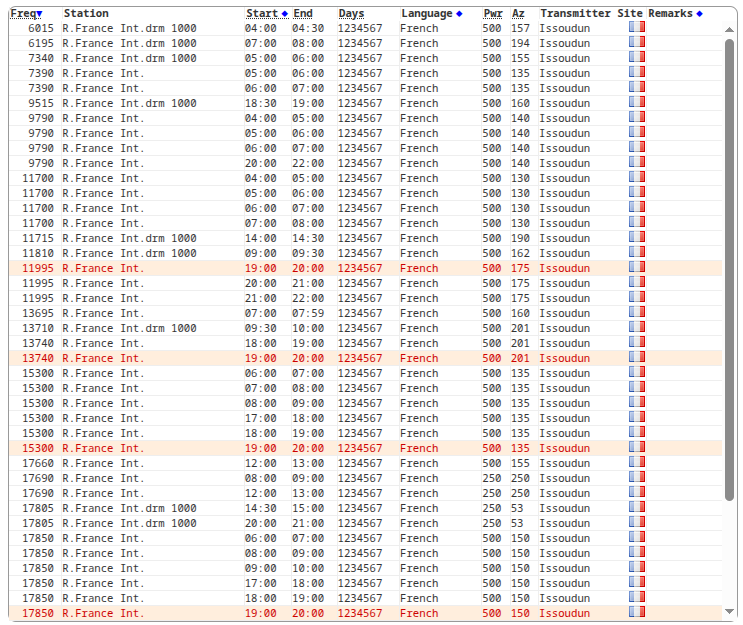
Task: Open the flag icon in the 7340 row
Action: (637, 57)
